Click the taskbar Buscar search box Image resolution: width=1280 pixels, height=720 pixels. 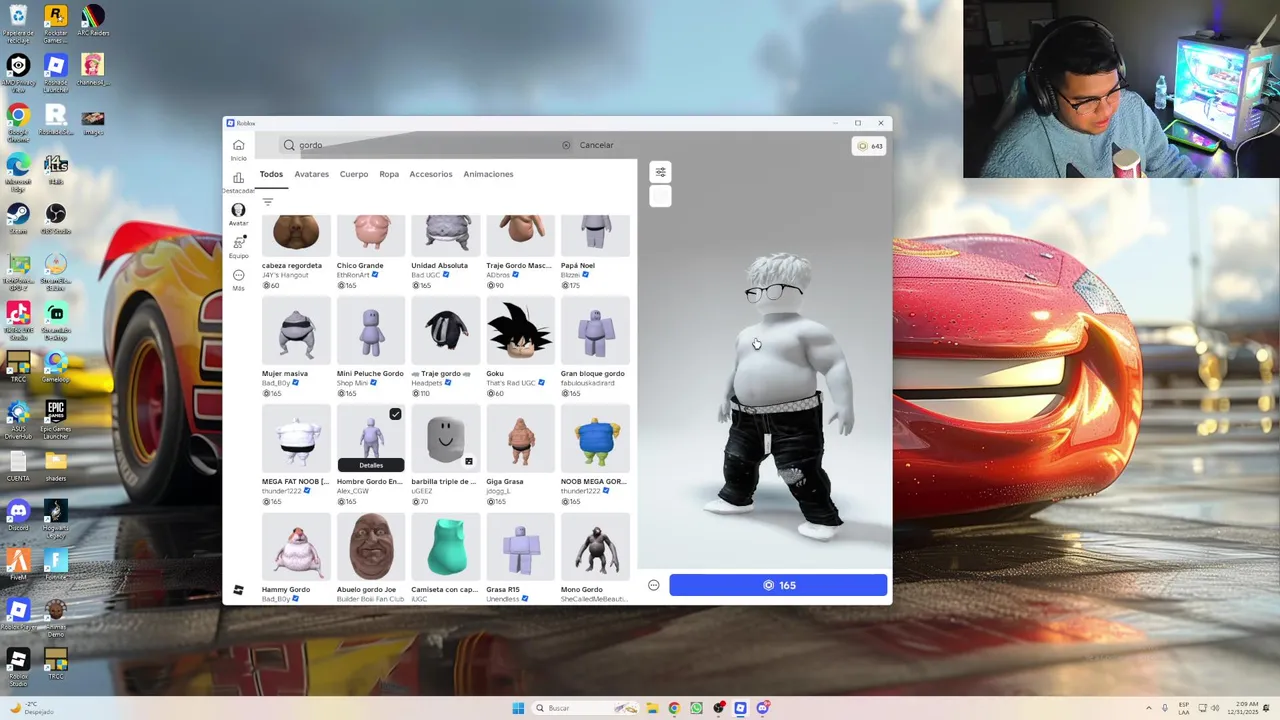[585, 708]
